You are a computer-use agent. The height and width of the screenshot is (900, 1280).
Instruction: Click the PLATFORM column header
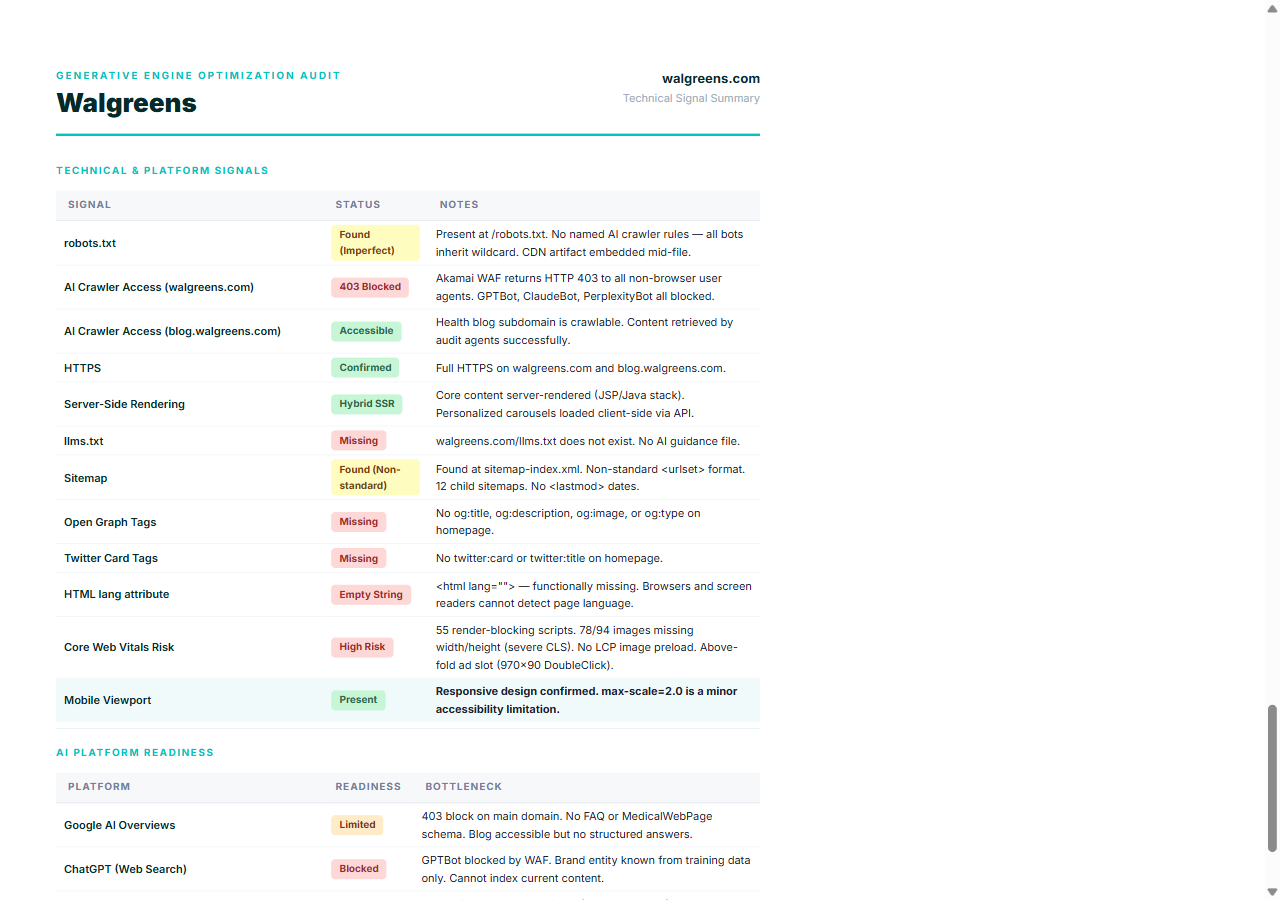pos(99,787)
